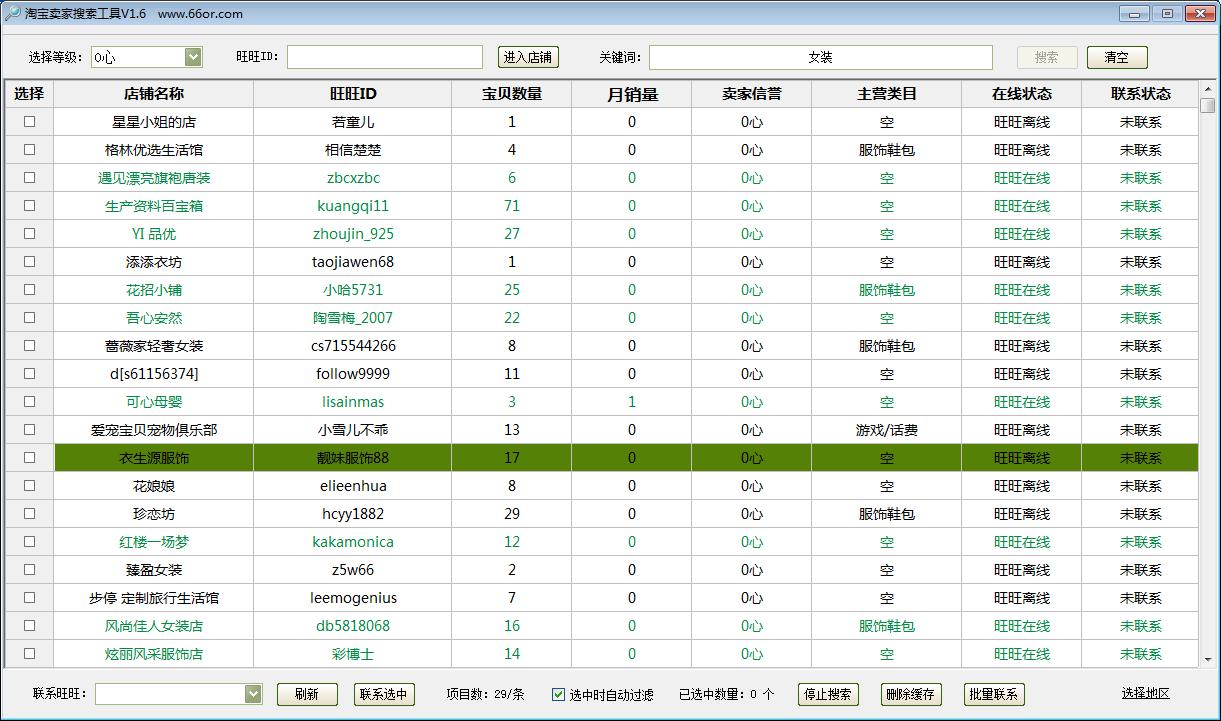
Task: Select the checkbox beside 可心母婴
Action: (29, 401)
